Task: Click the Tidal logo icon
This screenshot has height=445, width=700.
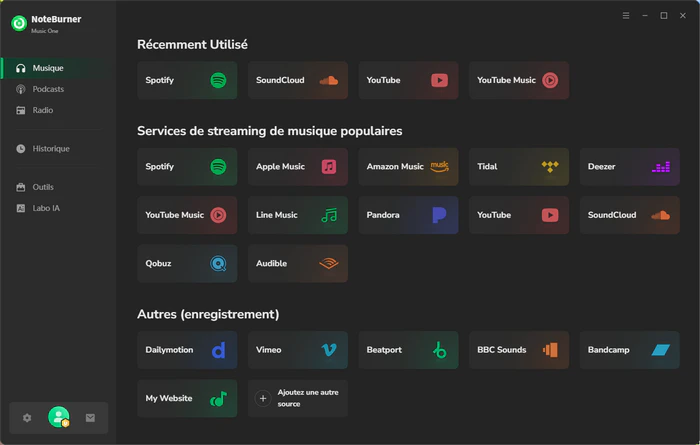Action: click(x=550, y=166)
